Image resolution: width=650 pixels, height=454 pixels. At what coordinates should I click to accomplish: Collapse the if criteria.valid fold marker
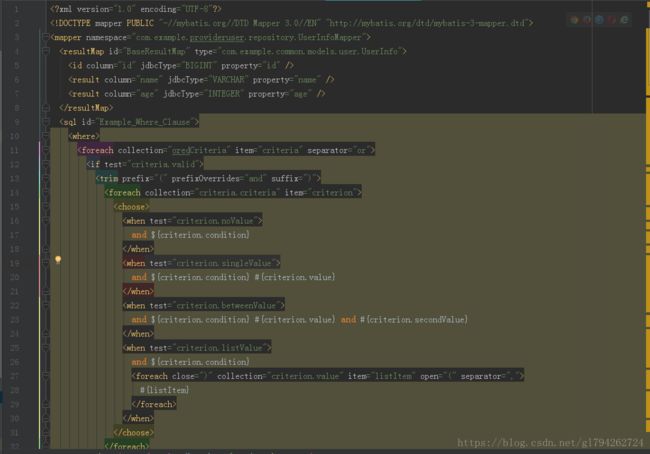(x=46, y=164)
